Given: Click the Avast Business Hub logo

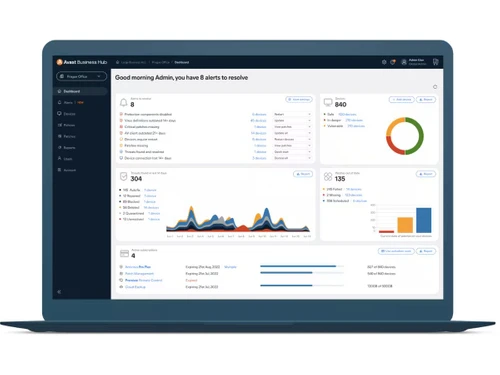Looking at the screenshot, I should point(82,62).
